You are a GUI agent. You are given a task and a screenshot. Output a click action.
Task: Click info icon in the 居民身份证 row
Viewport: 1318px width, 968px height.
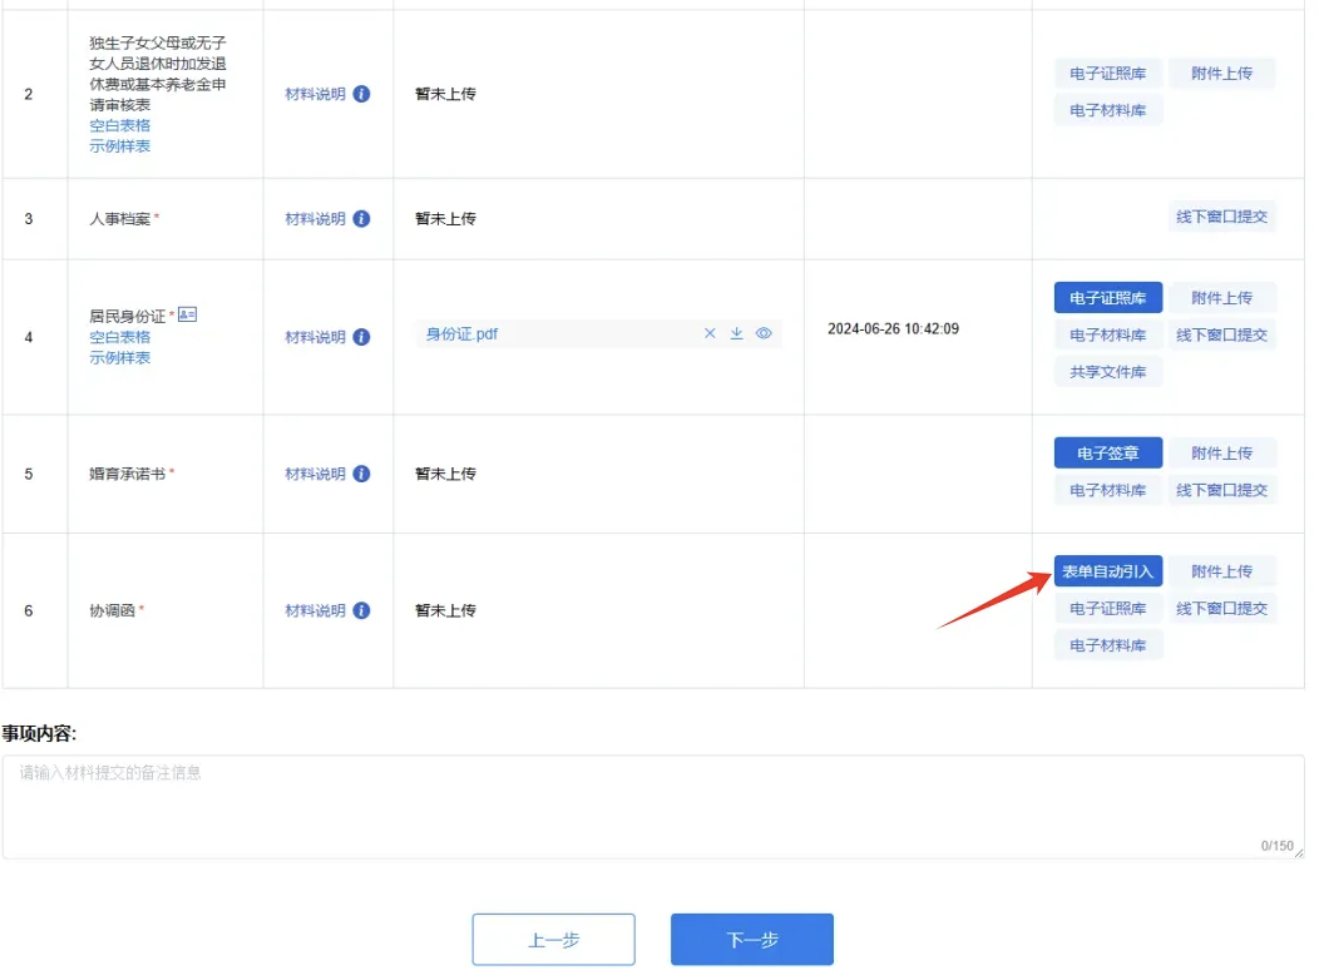click(x=362, y=337)
